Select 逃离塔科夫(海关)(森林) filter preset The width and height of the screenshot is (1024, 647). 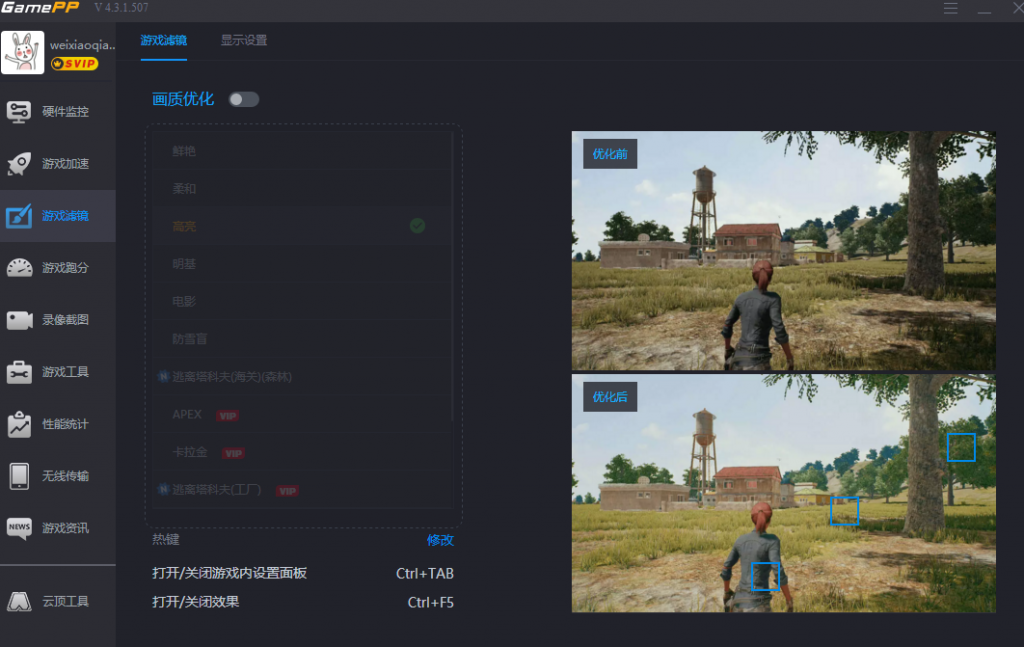pos(303,377)
